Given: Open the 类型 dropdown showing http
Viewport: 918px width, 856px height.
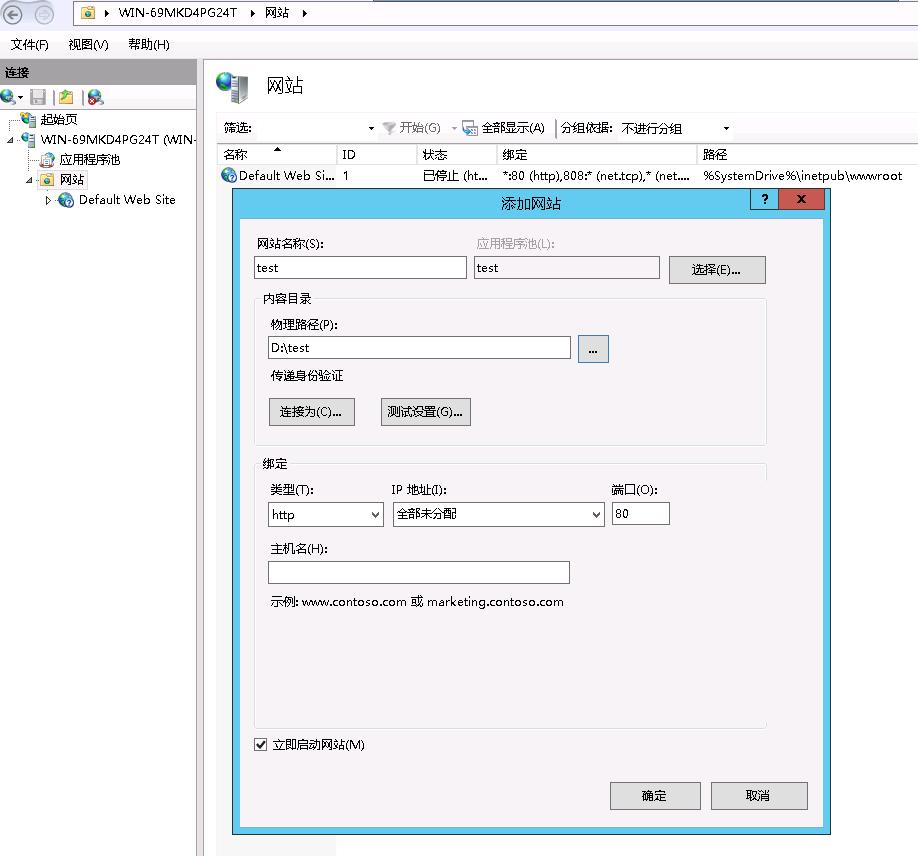Looking at the screenshot, I should 325,513.
